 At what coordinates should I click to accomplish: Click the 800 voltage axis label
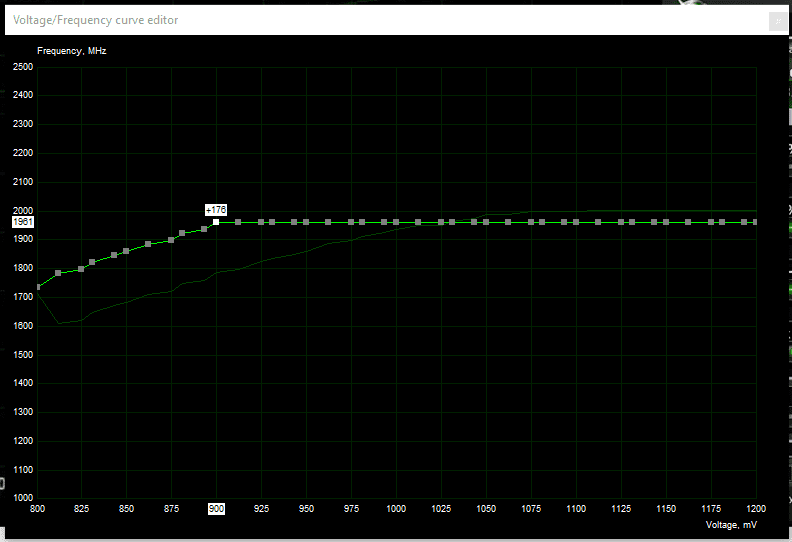(x=37, y=509)
